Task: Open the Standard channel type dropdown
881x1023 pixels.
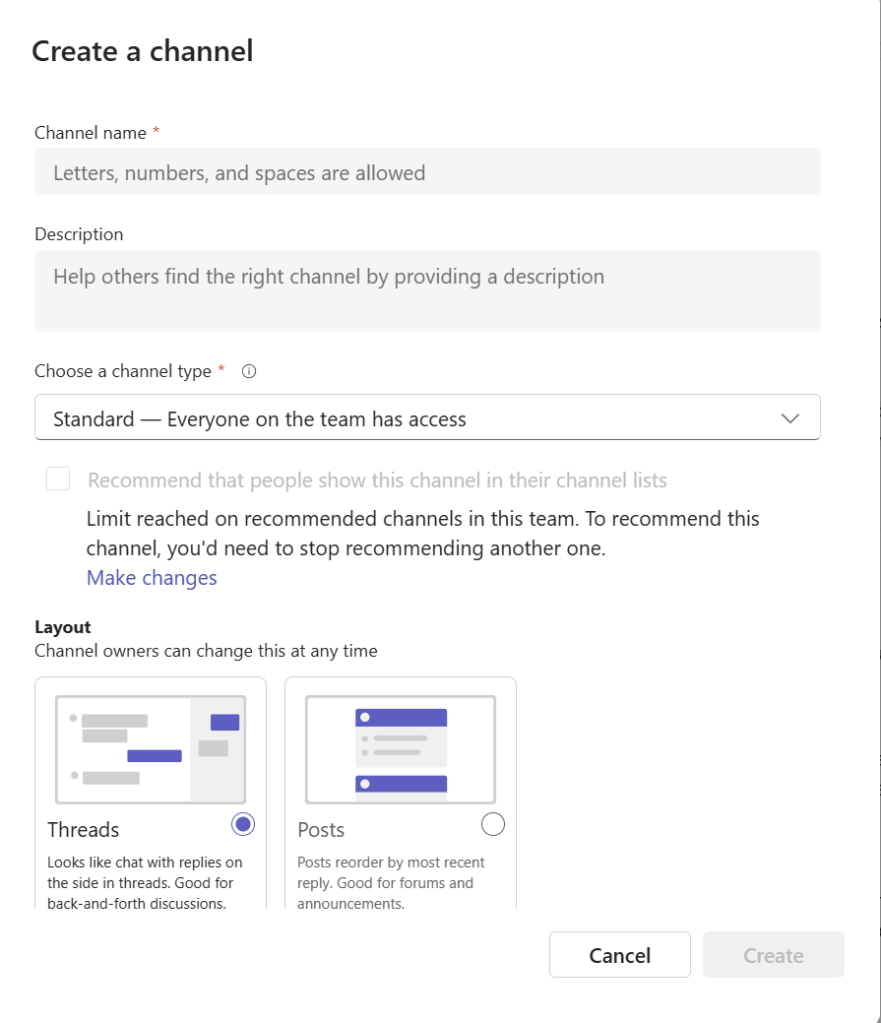Action: click(x=427, y=418)
